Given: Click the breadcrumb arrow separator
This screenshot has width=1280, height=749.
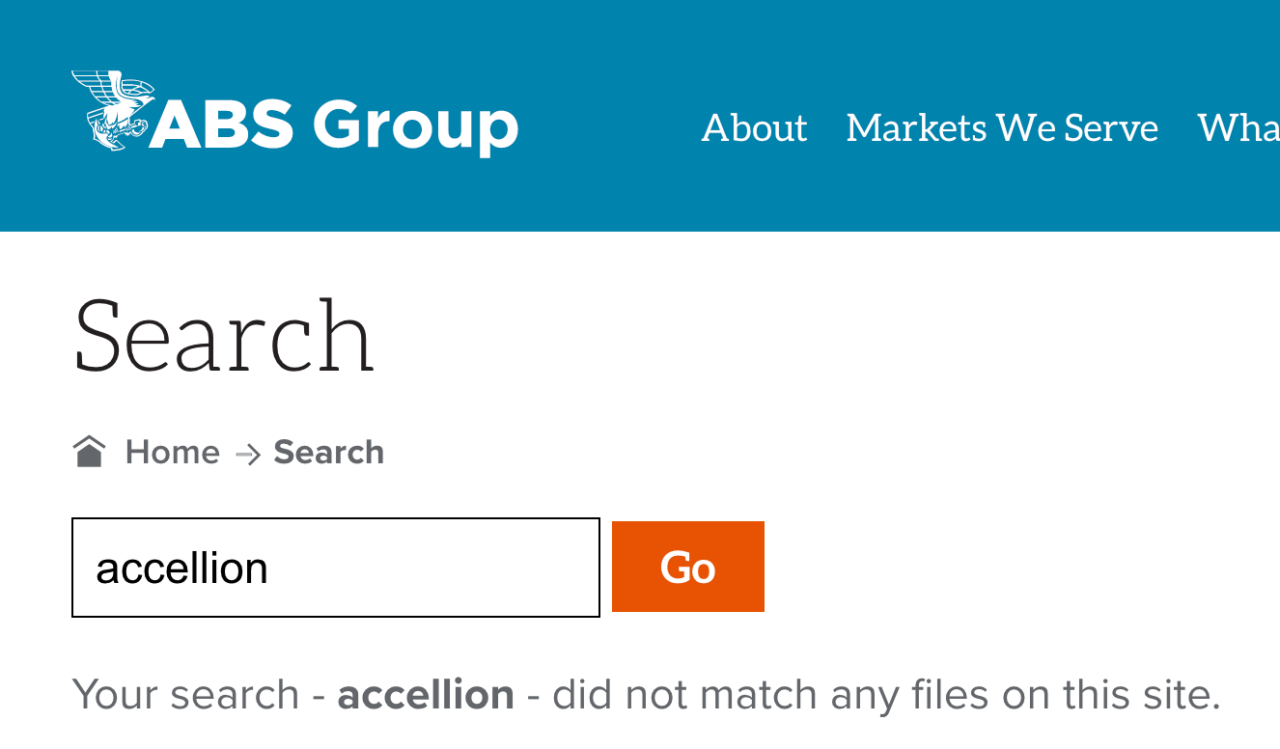Looking at the screenshot, I should 247,454.
